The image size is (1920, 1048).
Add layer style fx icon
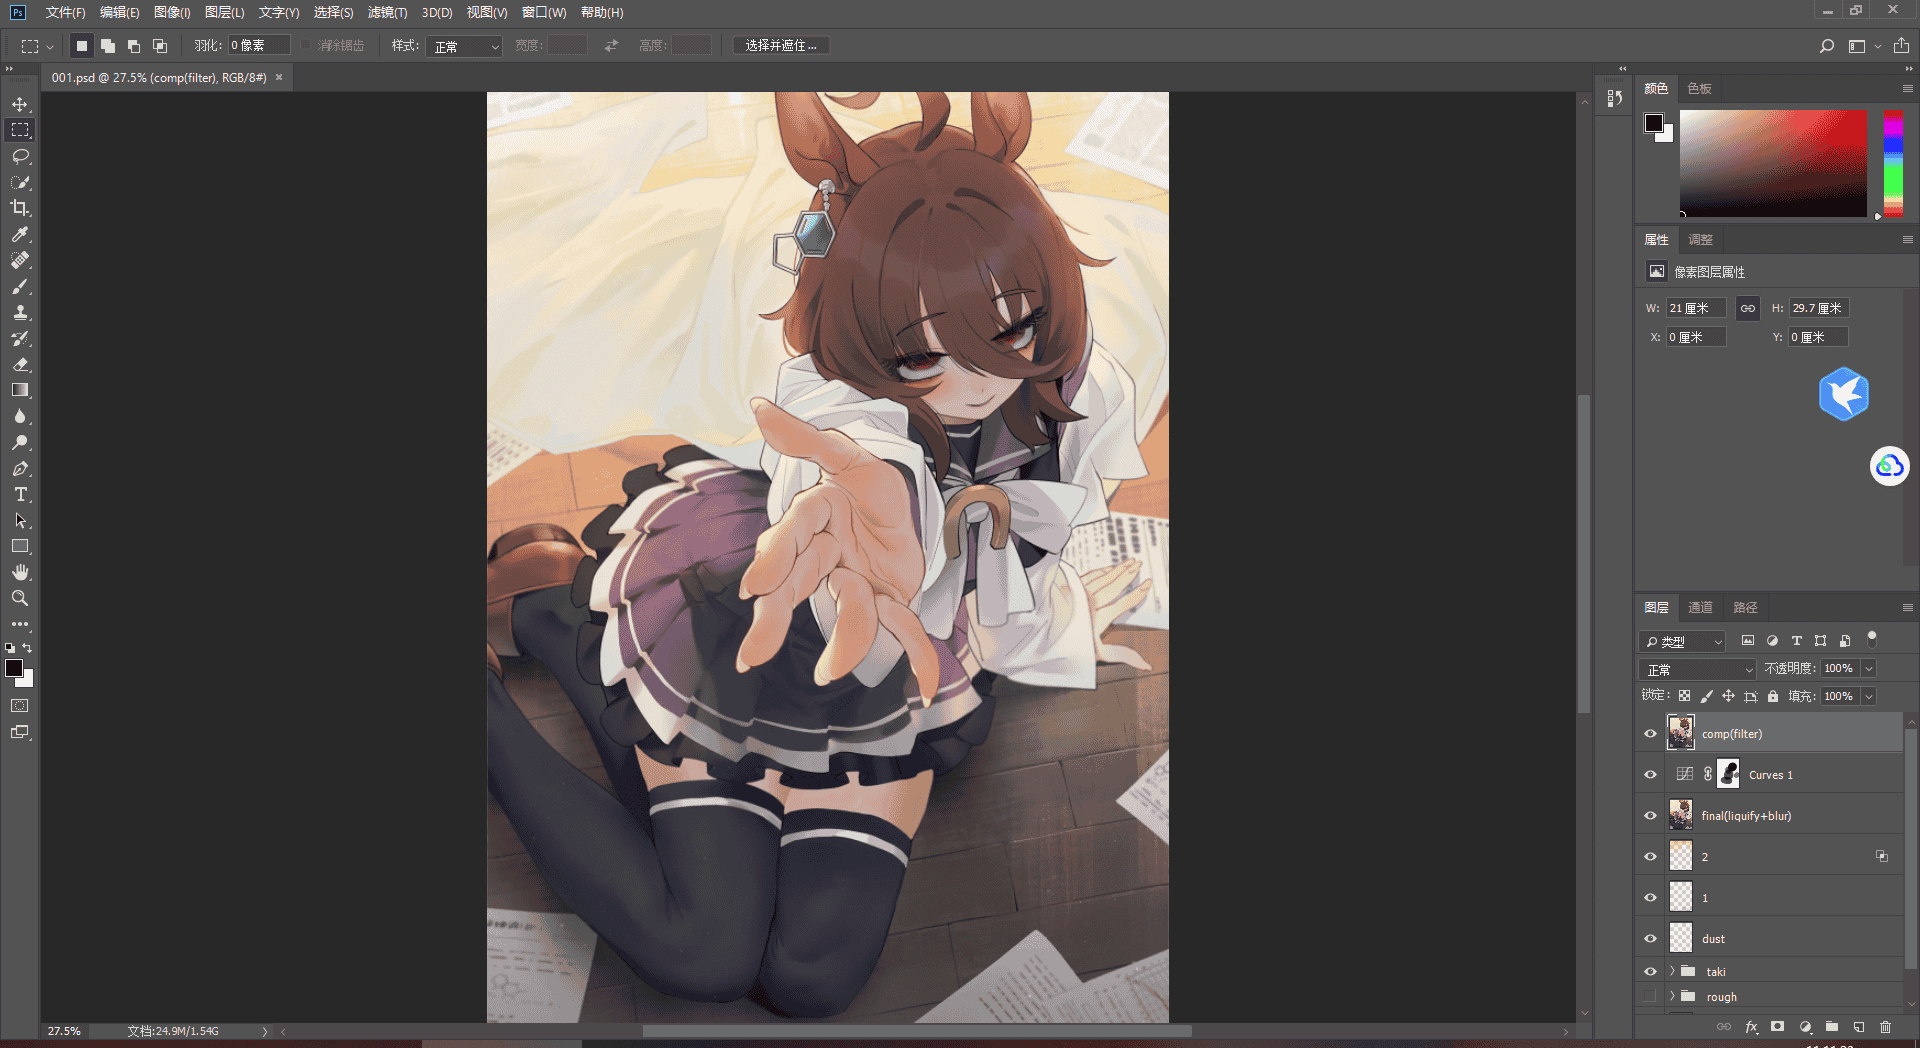click(x=1751, y=1027)
